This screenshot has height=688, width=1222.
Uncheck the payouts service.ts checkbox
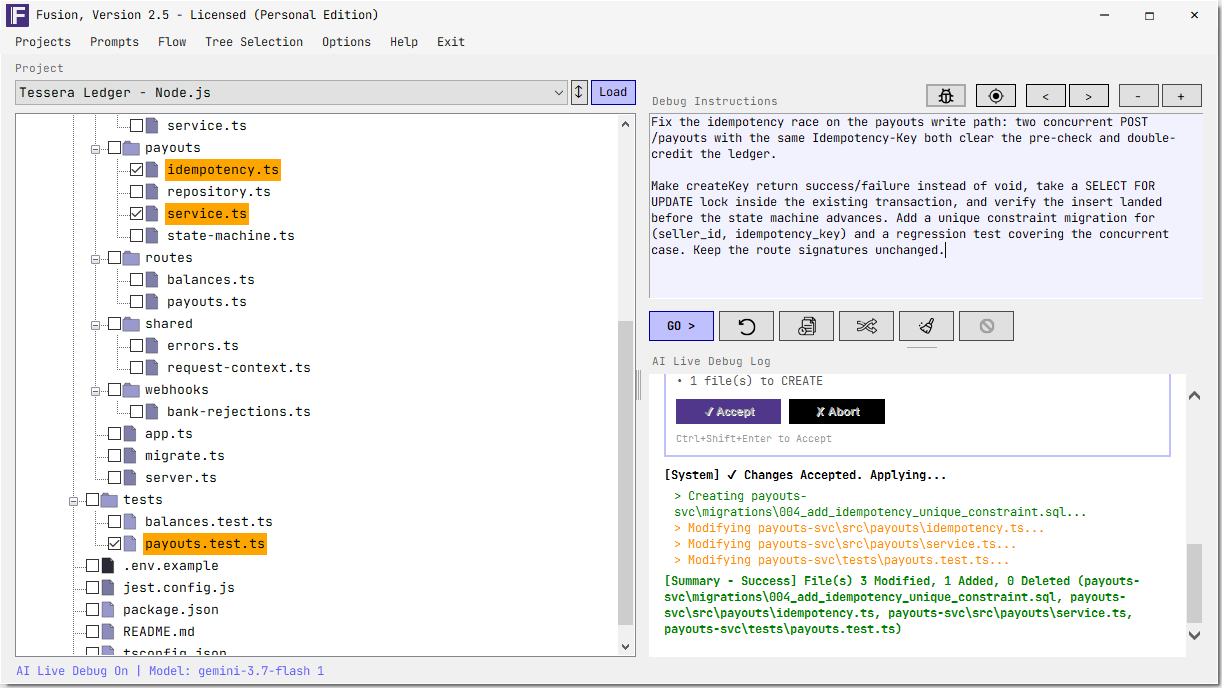pyautogui.click(x=136, y=214)
